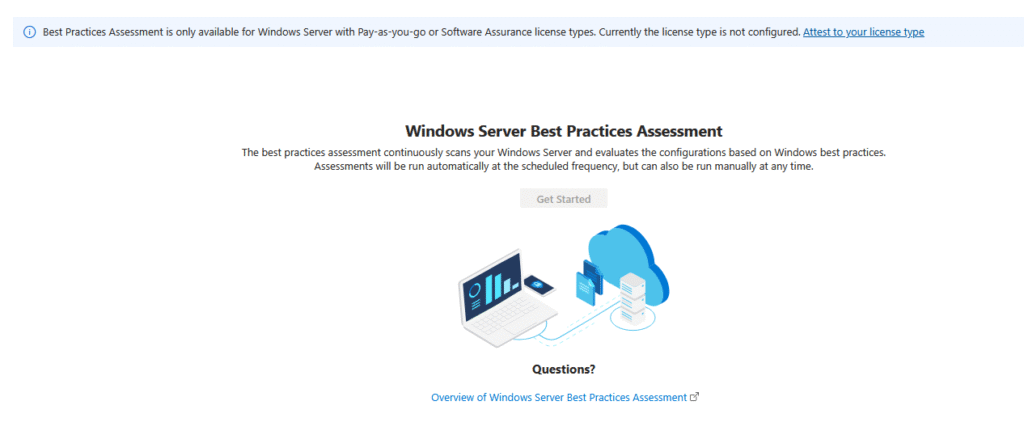Screen dimensions: 1024x435
Task: Click the Questions? heading
Action: [564, 369]
